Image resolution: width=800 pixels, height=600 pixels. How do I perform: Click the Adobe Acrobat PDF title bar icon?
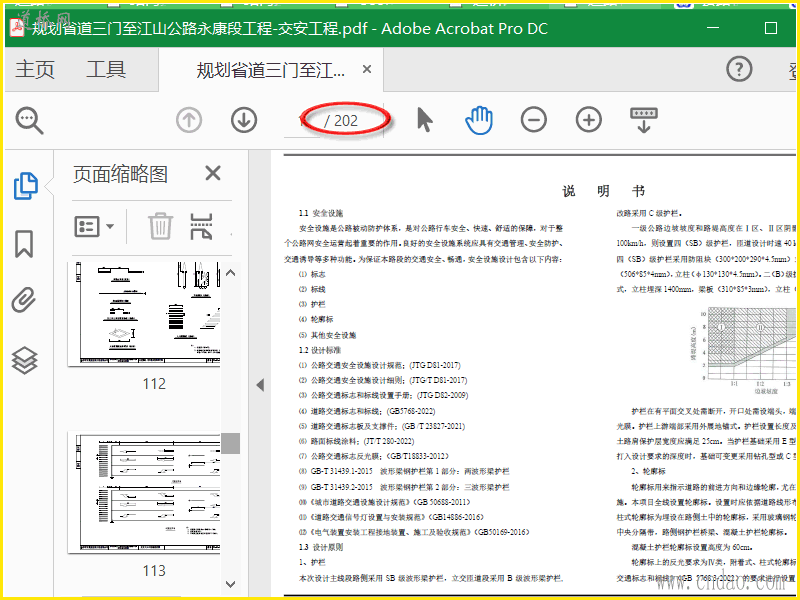tap(18, 27)
